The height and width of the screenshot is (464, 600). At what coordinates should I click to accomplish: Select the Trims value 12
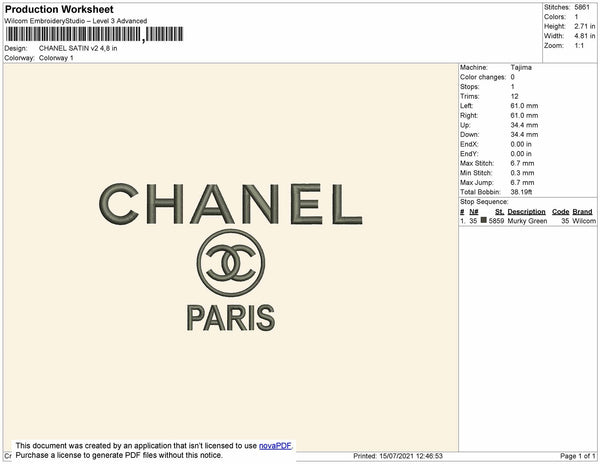pos(514,96)
